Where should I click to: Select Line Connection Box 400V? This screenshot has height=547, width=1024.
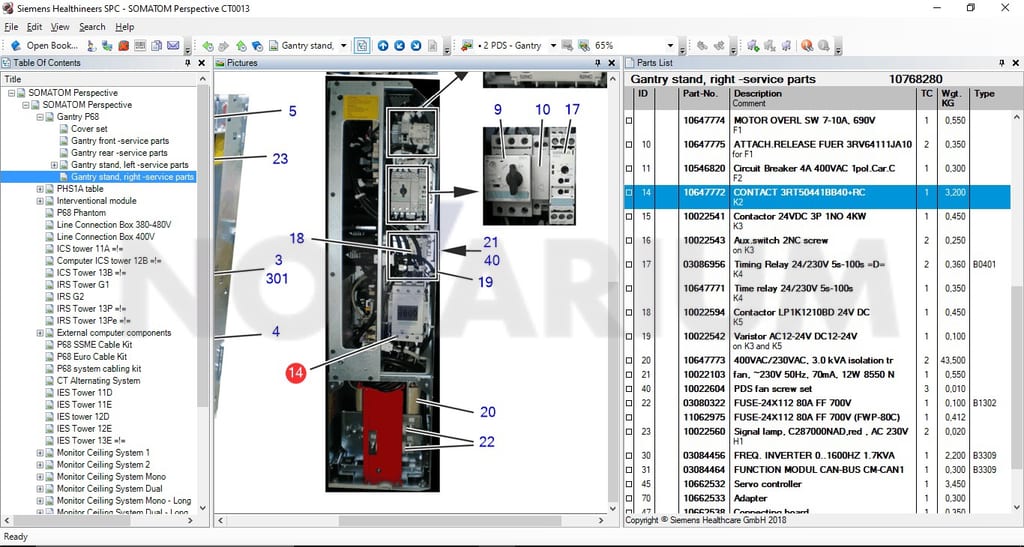[106, 237]
